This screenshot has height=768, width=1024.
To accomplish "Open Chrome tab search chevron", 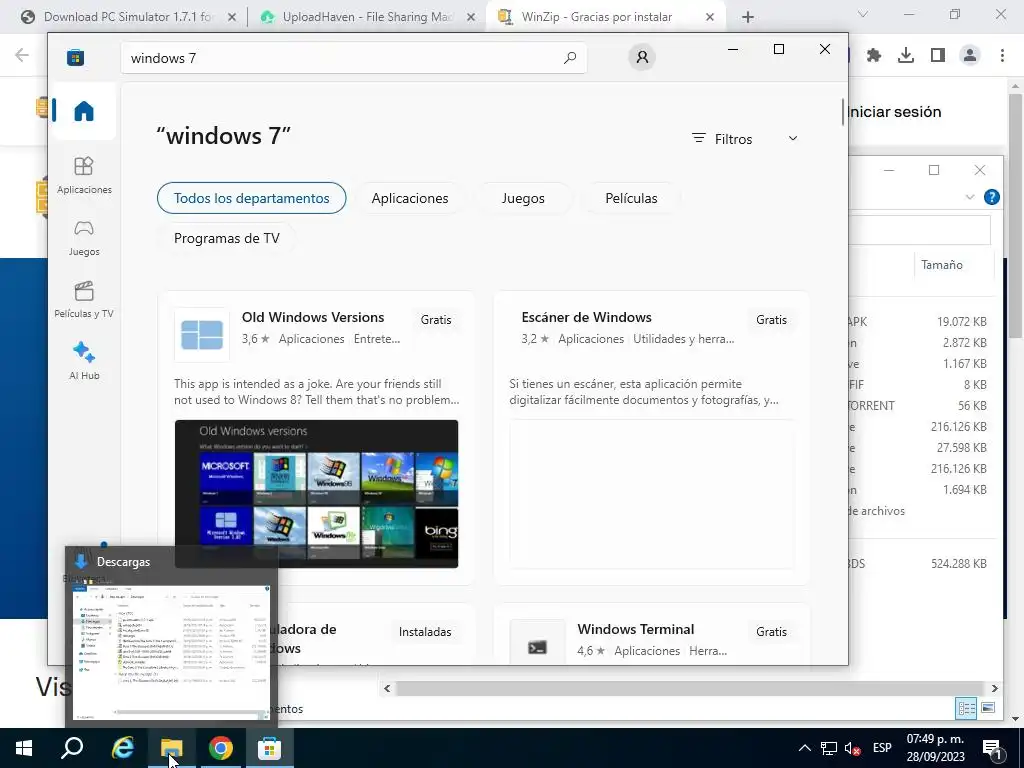I will (x=863, y=14).
